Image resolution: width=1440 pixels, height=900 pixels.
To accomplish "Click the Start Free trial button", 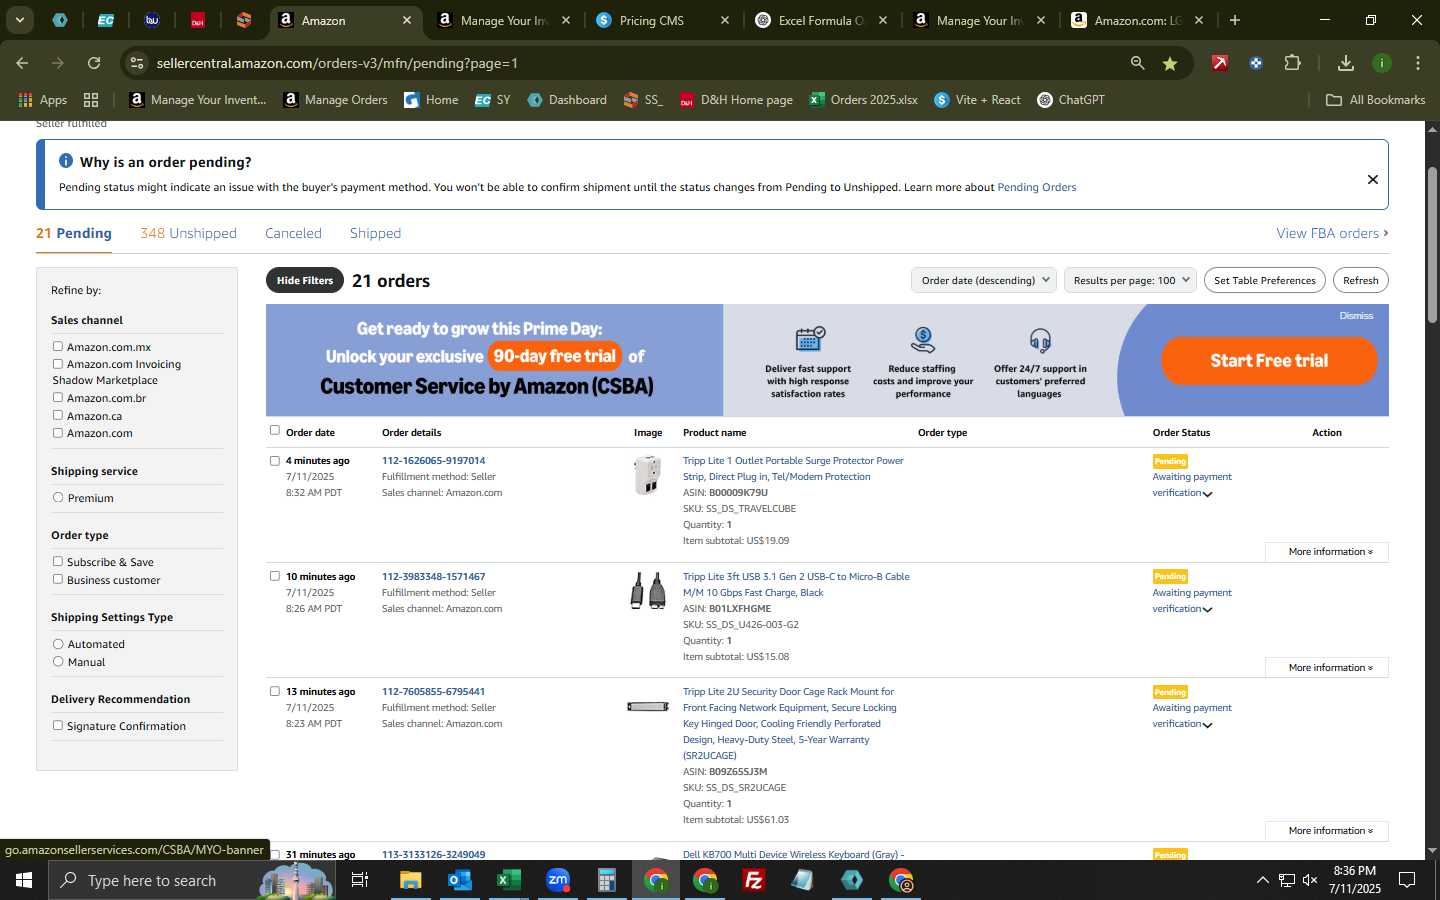I will click(1269, 361).
